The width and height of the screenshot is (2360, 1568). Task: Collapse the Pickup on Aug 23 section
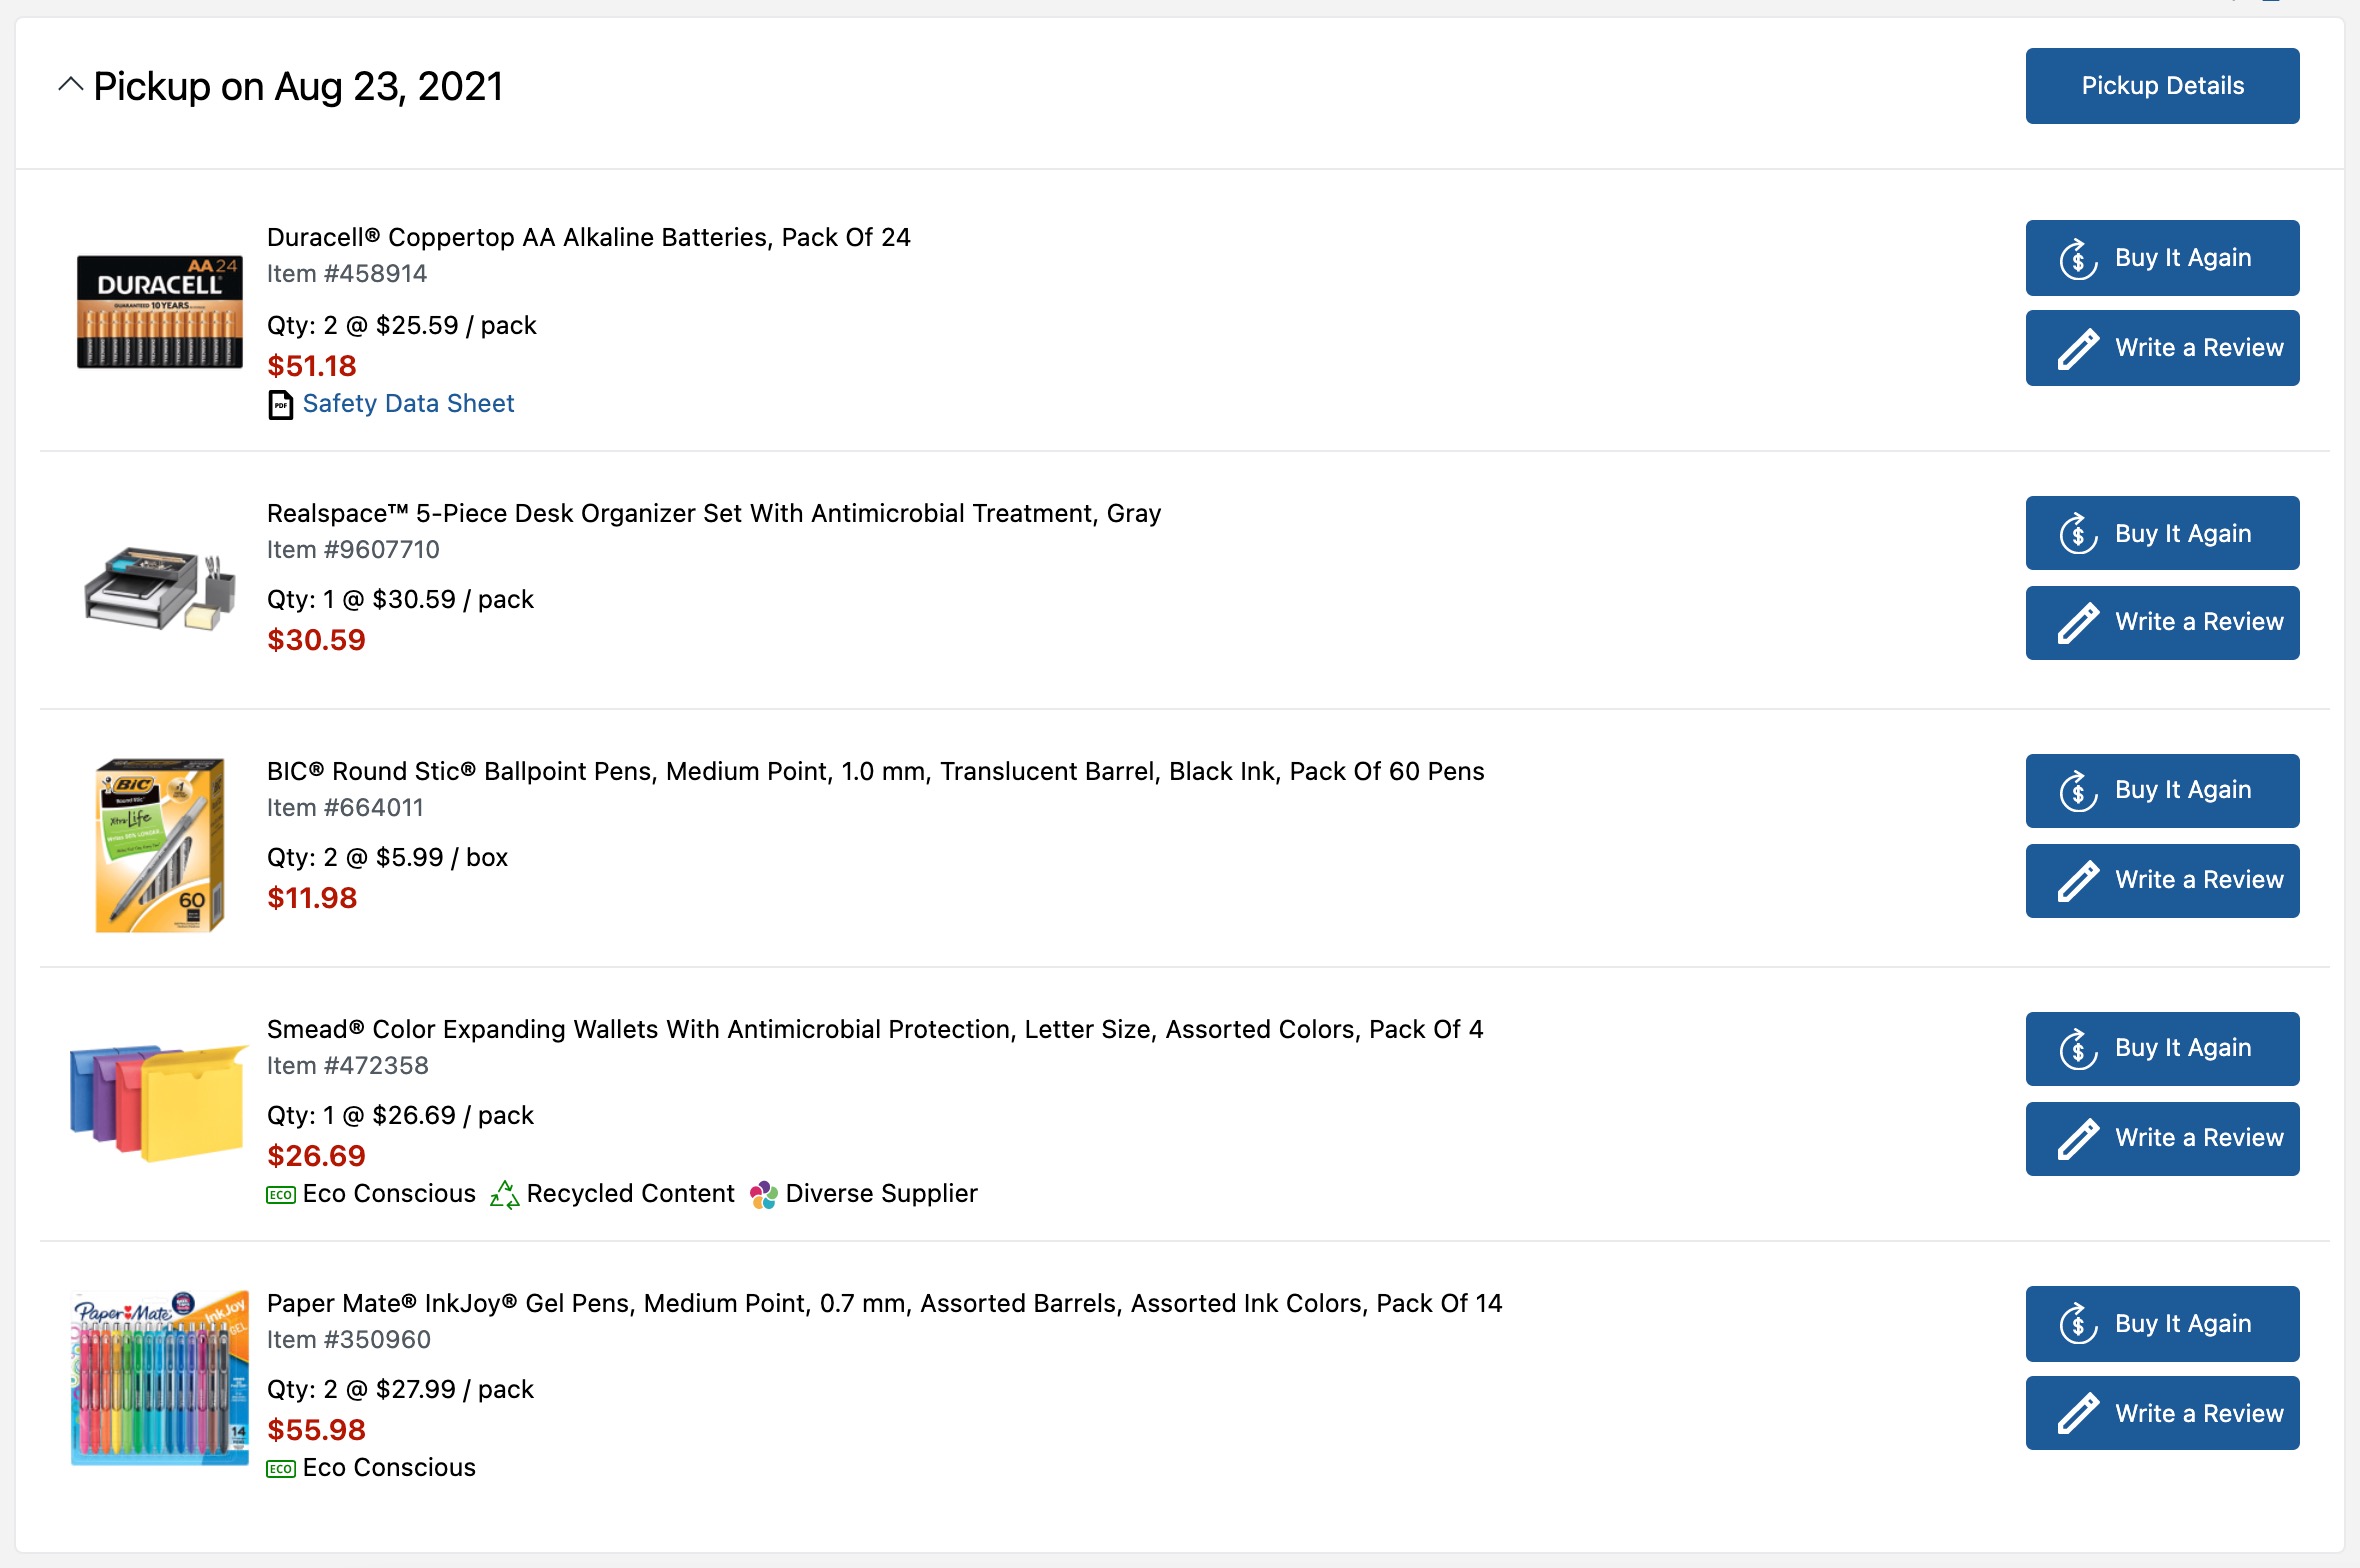click(x=70, y=86)
